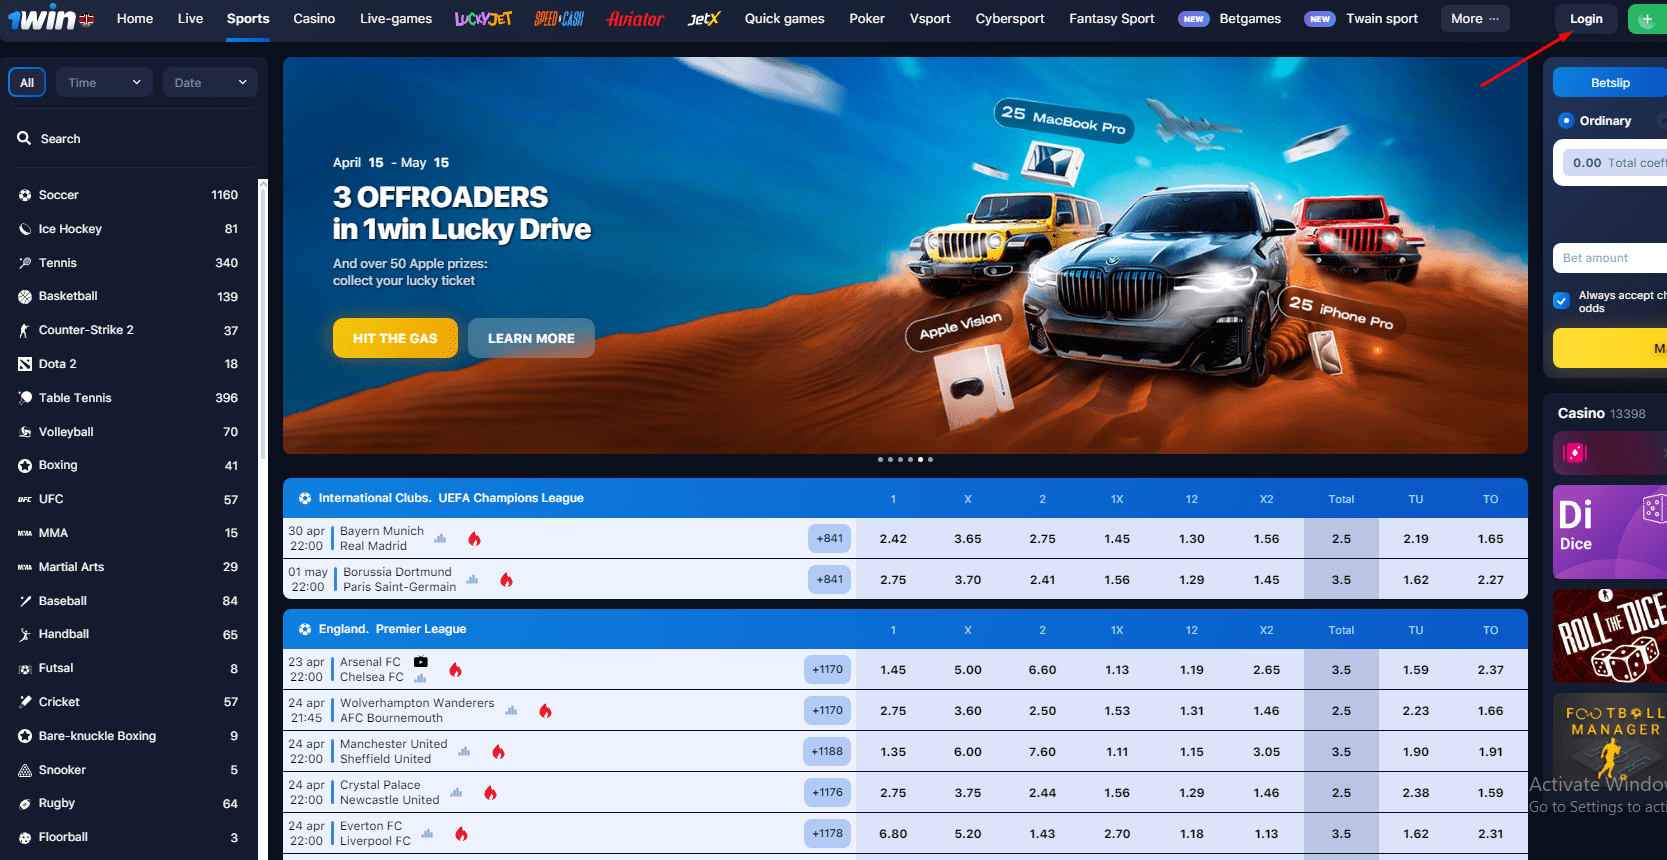This screenshot has height=860, width=1667.
Task: Go to the Home tab
Action: [135, 19]
